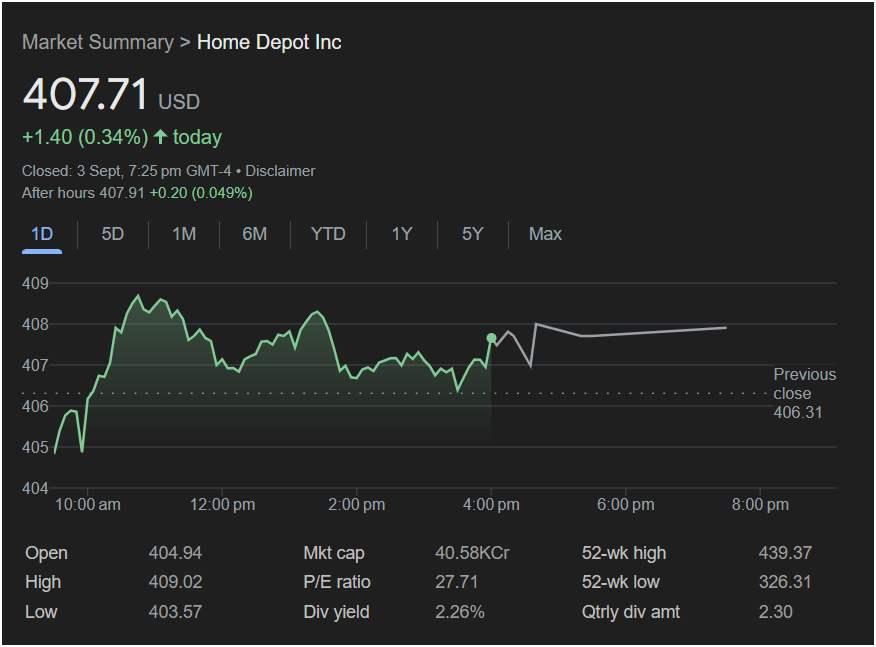
Task: Select the 1D time range tab
Action: click(42, 234)
